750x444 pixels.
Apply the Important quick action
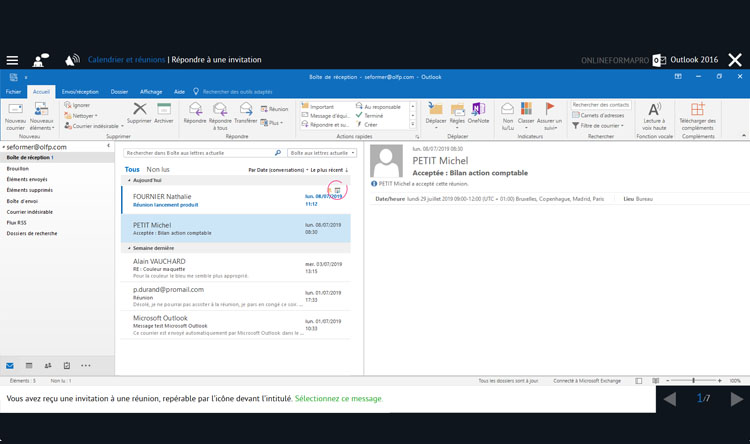click(x=318, y=106)
